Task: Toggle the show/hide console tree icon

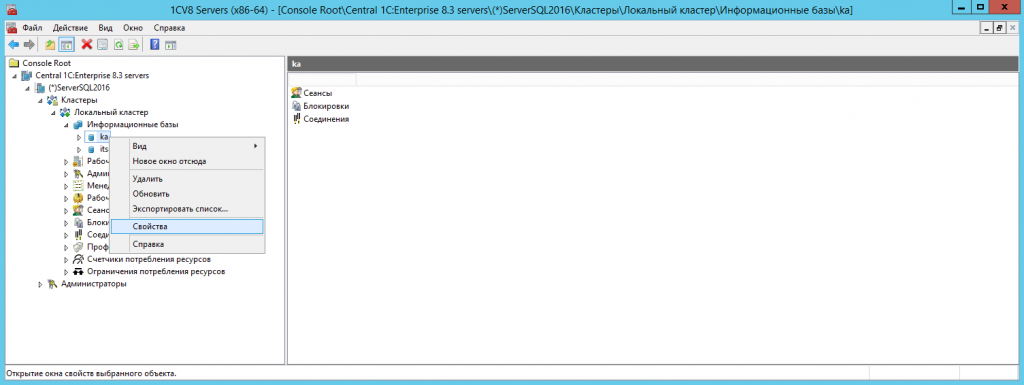Action: click(66, 45)
